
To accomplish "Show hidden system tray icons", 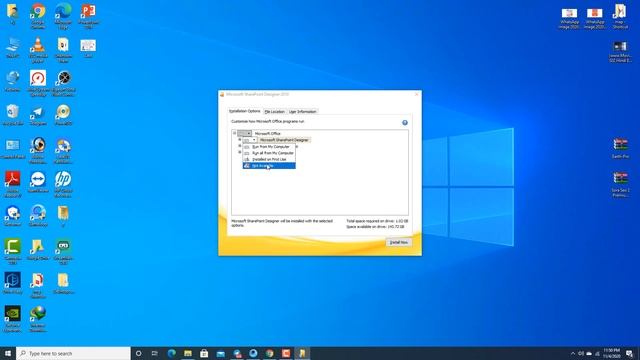I will [x=573, y=353].
